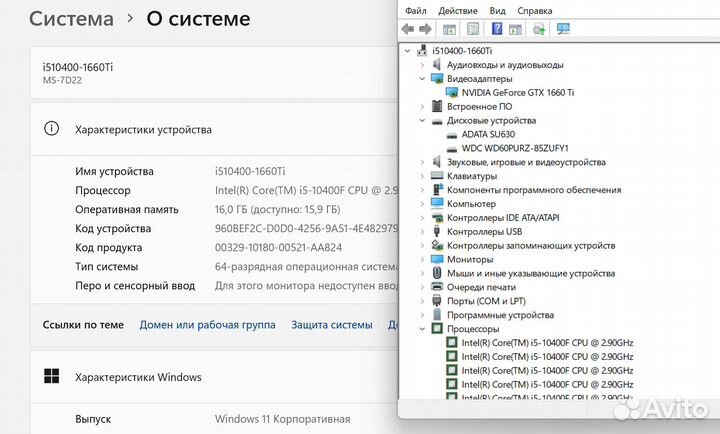Image resolution: width=720 pixels, height=434 pixels.
Task: Click the info icon beside Характеристики устройства
Action: pyautogui.click(x=51, y=129)
